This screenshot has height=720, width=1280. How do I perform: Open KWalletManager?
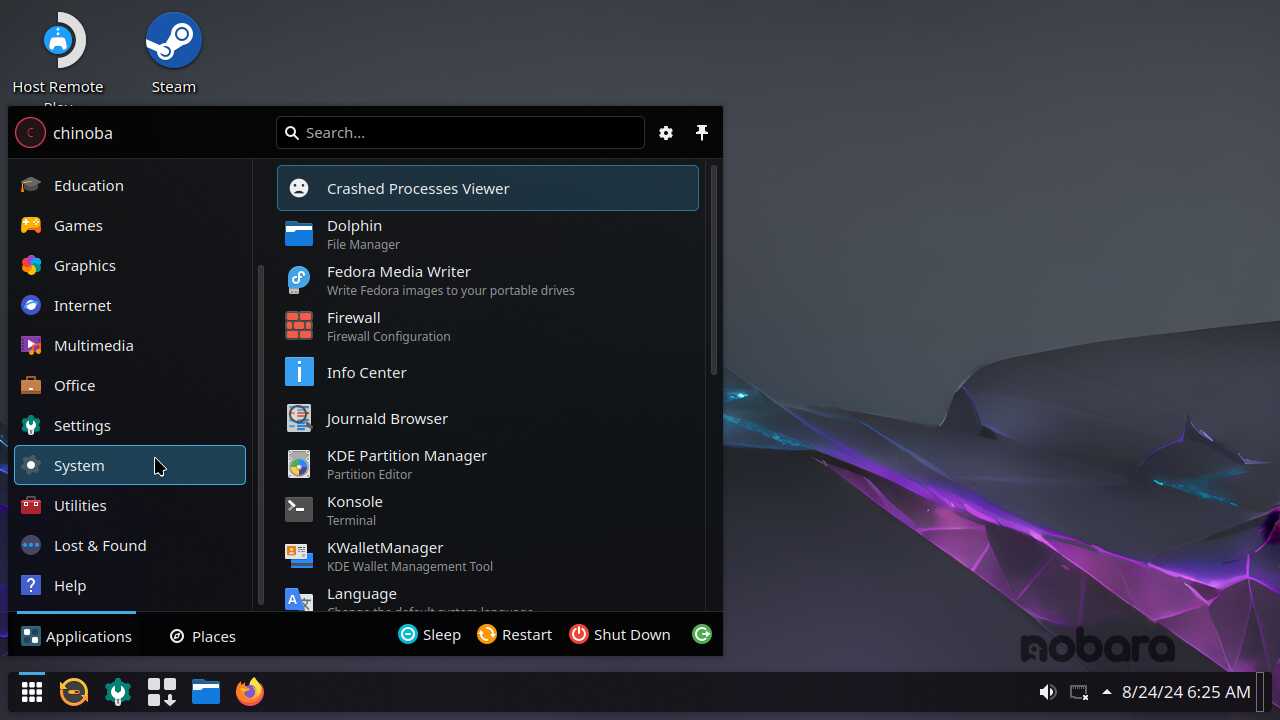pyautogui.click(x=487, y=556)
